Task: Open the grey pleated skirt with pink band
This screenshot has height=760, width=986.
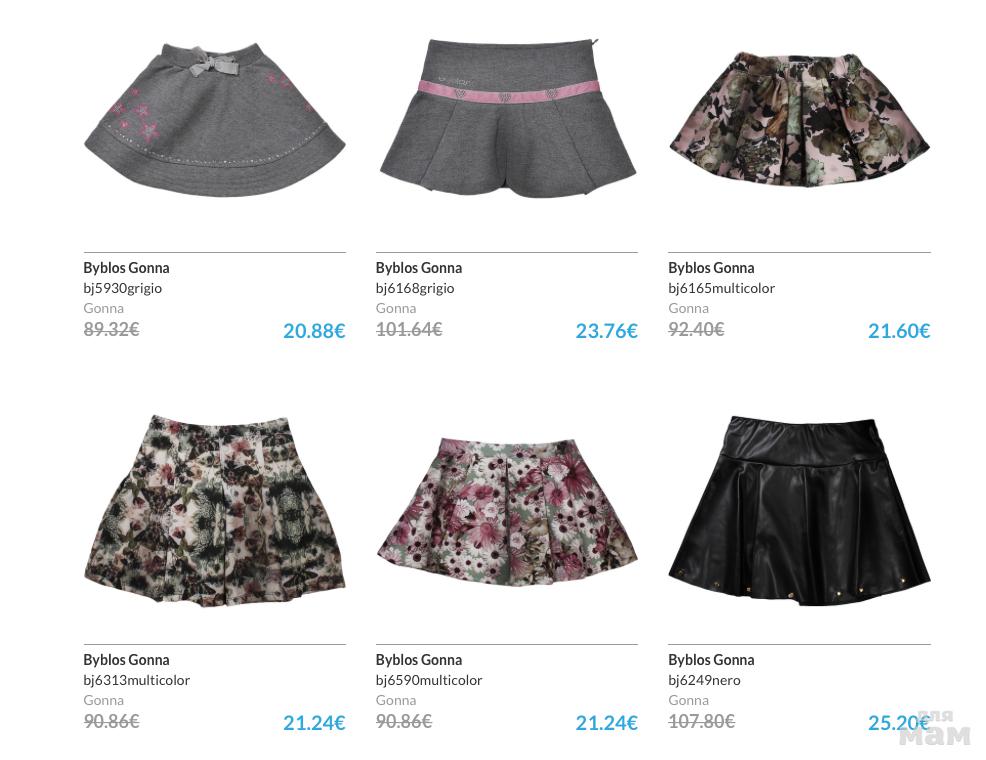Action: tap(507, 118)
